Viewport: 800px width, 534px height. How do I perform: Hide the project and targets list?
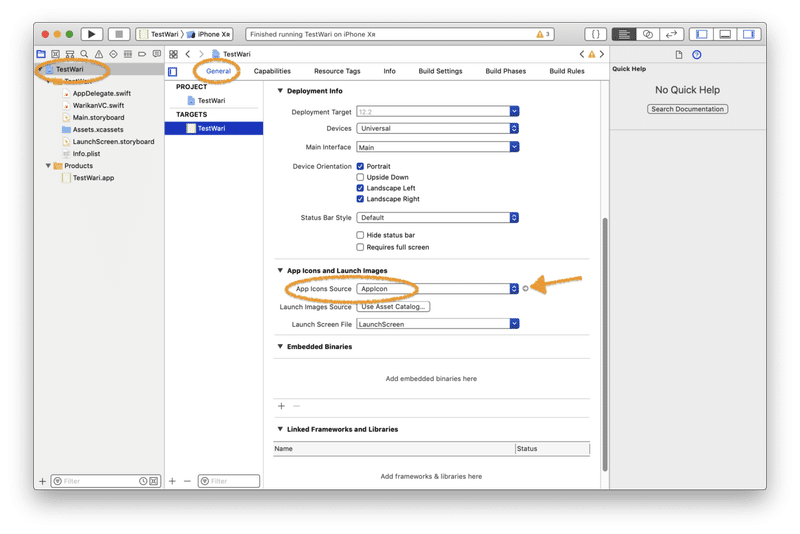click(x=173, y=71)
